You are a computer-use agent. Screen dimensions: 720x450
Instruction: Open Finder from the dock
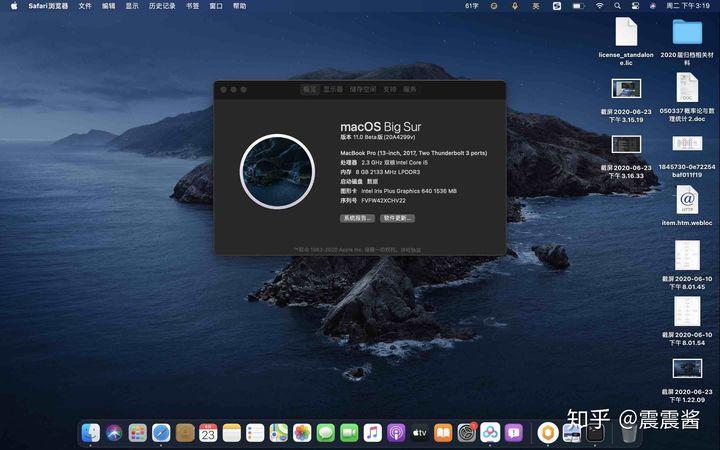[x=91, y=432]
